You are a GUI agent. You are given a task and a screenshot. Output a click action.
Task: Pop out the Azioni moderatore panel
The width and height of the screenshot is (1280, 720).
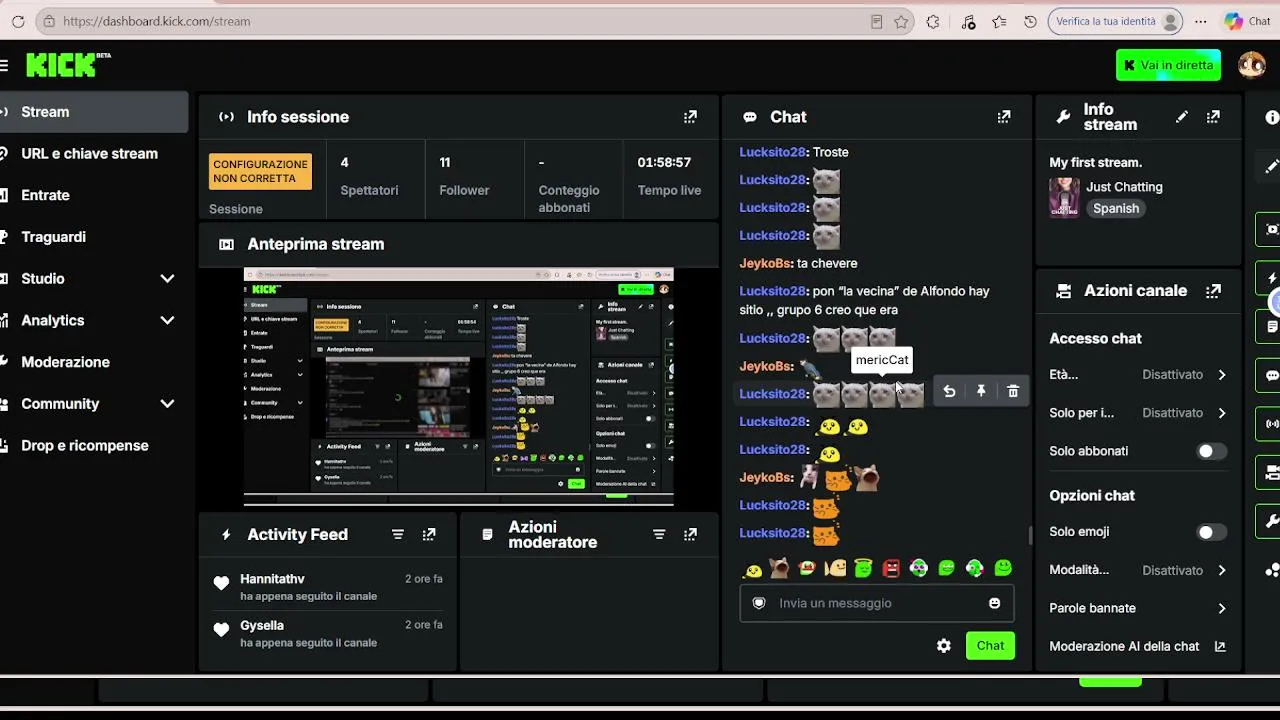(690, 535)
